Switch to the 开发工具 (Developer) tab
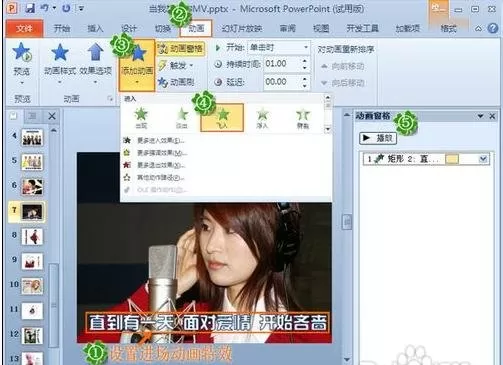Screen dimensions: 503x365 point(362,28)
